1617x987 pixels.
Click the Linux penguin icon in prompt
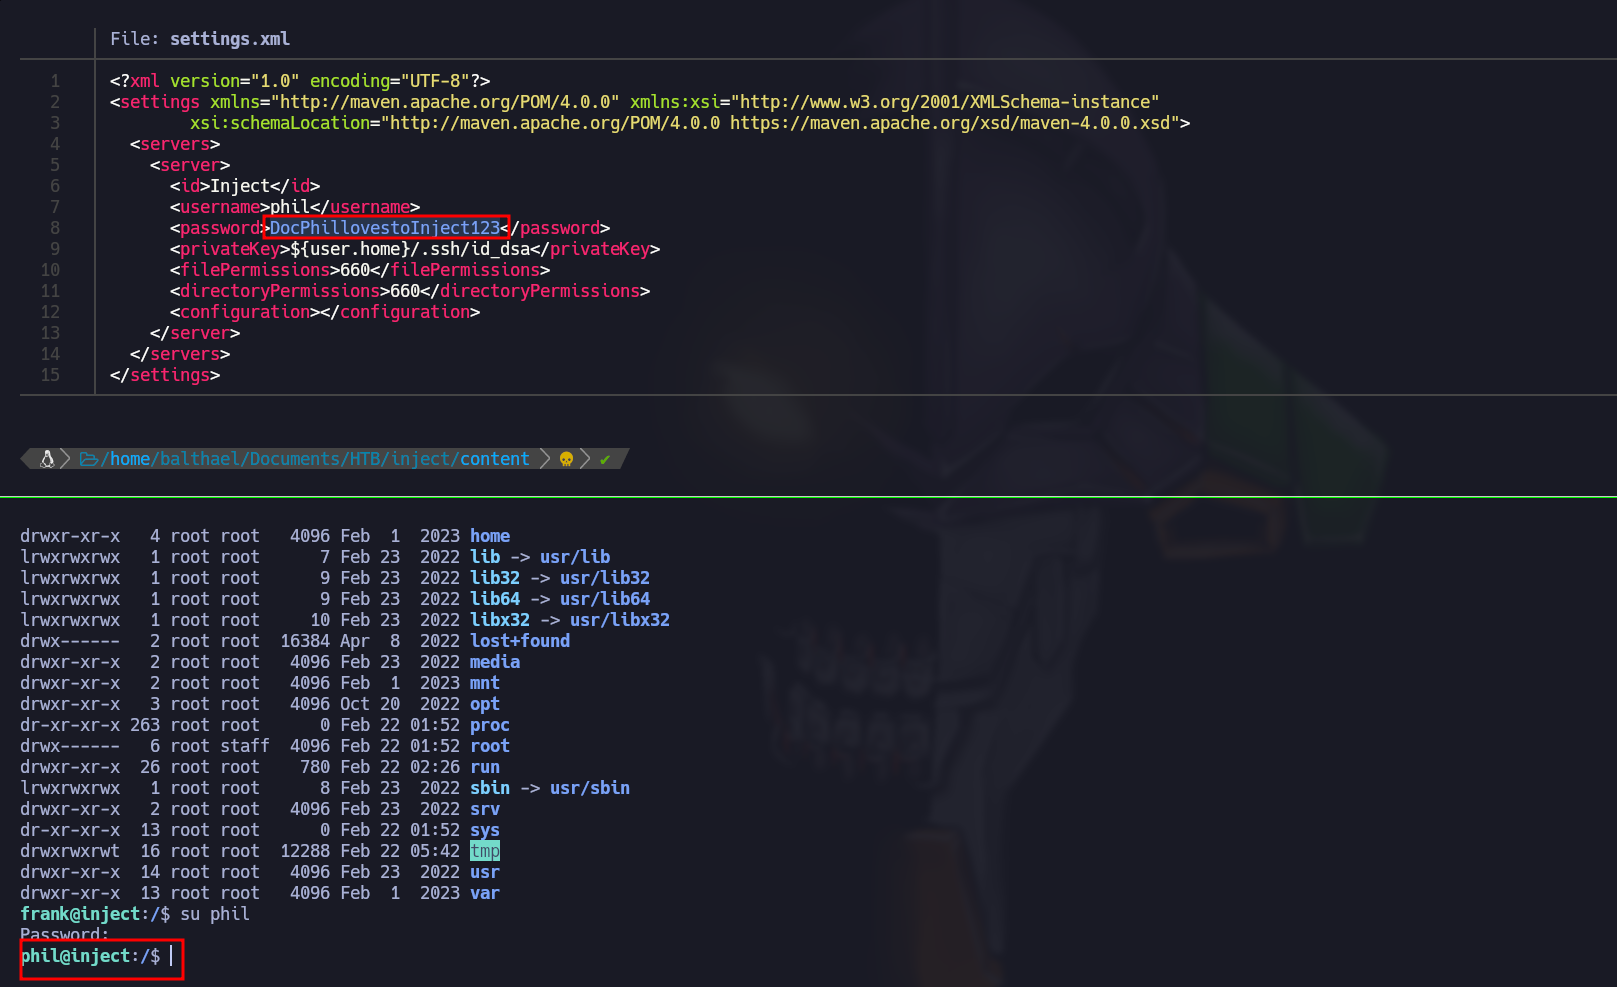coord(46,459)
